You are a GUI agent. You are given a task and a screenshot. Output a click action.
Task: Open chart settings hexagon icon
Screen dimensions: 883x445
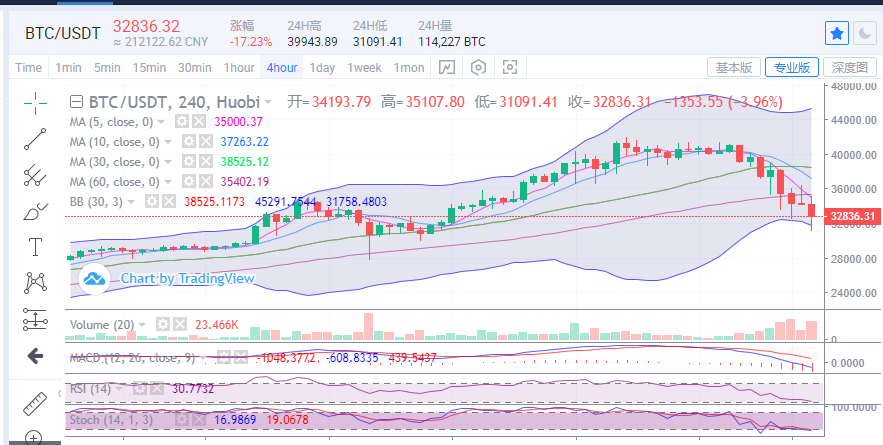tap(478, 68)
